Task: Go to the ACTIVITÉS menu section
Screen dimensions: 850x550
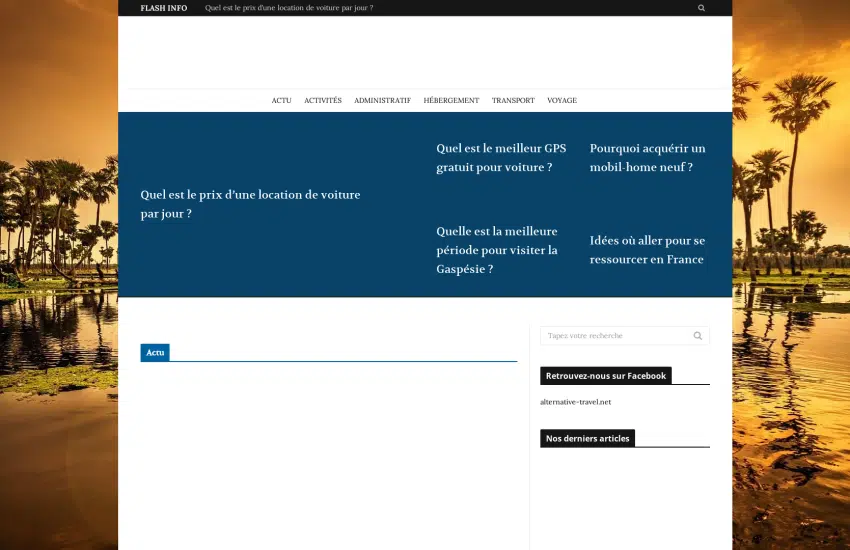Action: [322, 100]
